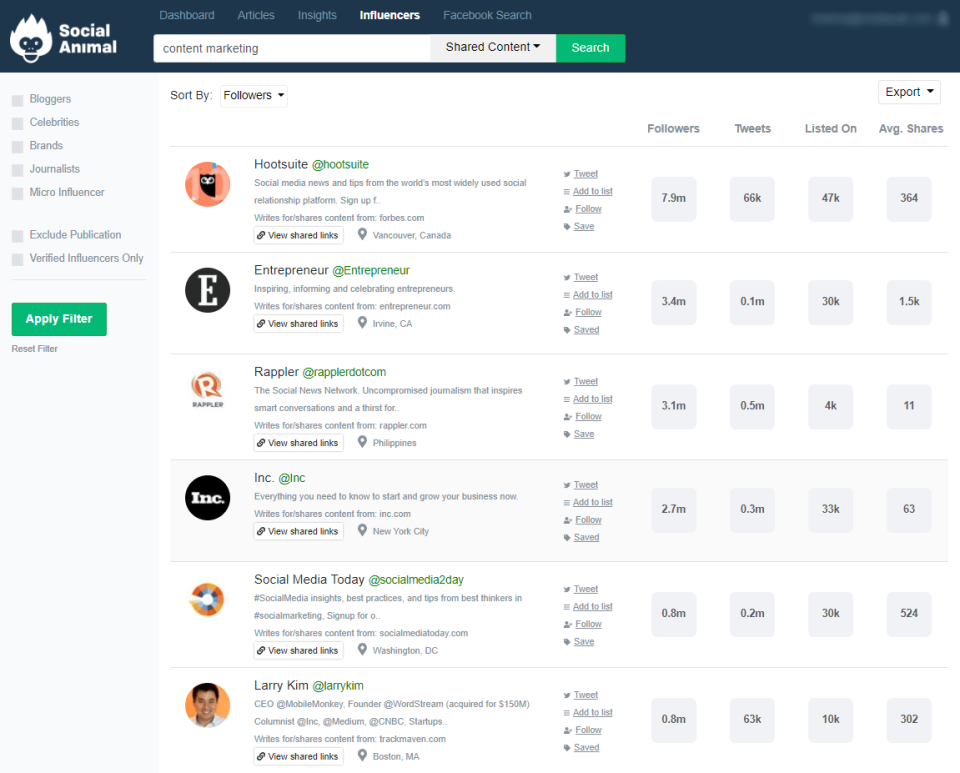The image size is (960, 773).
Task: Open the Insights section
Action: [317, 15]
